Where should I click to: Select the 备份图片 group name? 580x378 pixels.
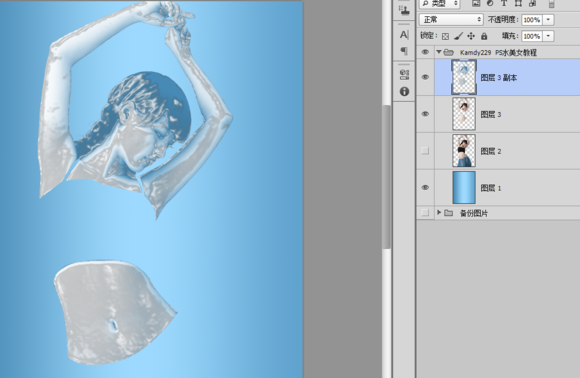[x=473, y=213]
